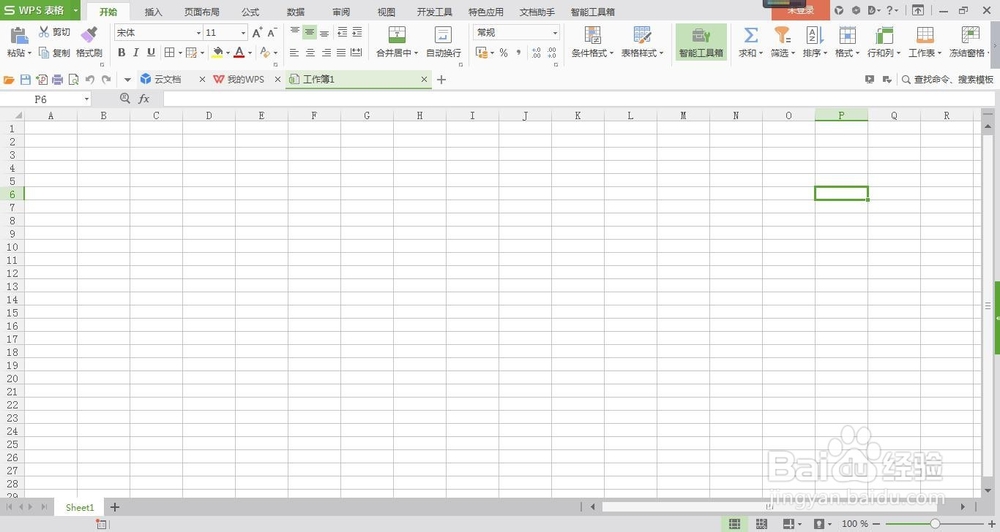Click the distributed alignment icon

coord(357,53)
